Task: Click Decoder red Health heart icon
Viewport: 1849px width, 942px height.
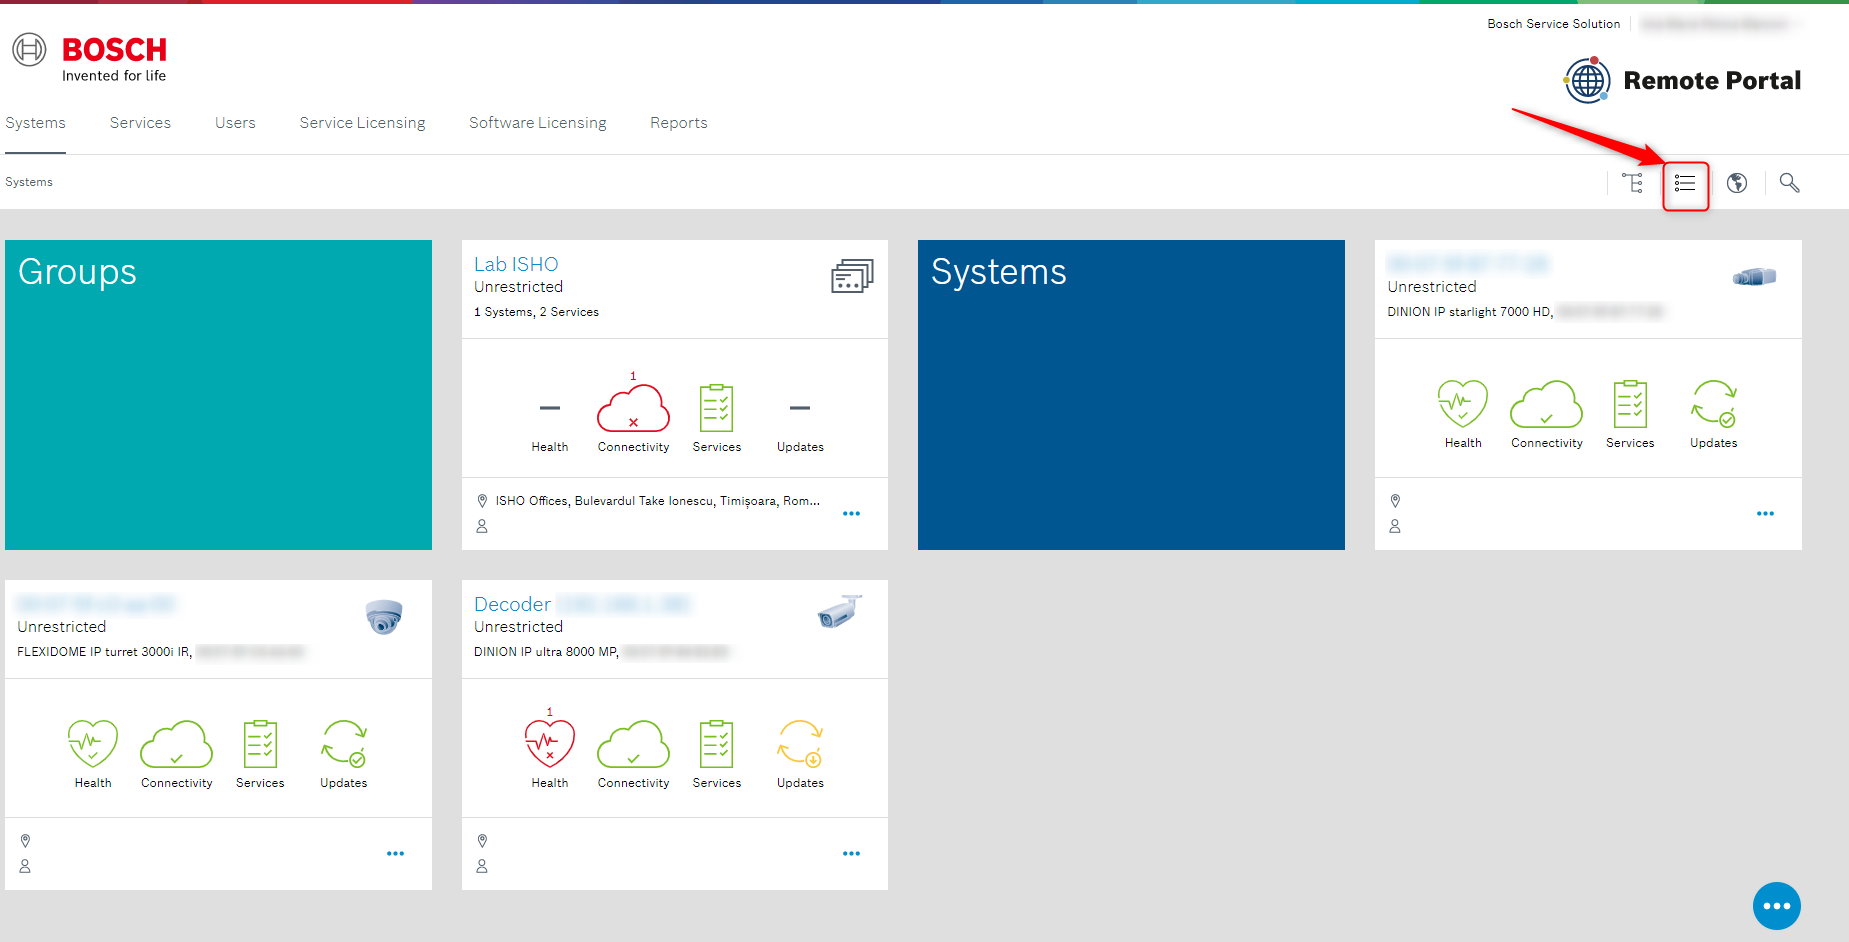Action: pos(549,745)
